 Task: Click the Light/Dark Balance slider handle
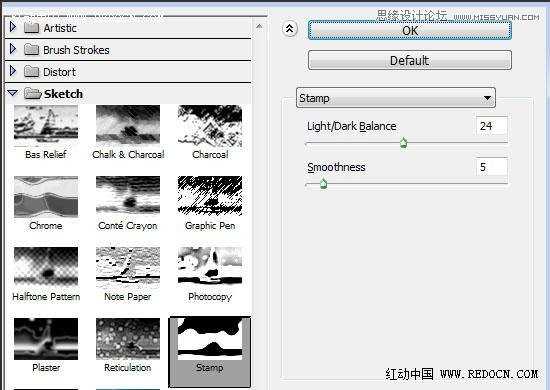coord(403,143)
